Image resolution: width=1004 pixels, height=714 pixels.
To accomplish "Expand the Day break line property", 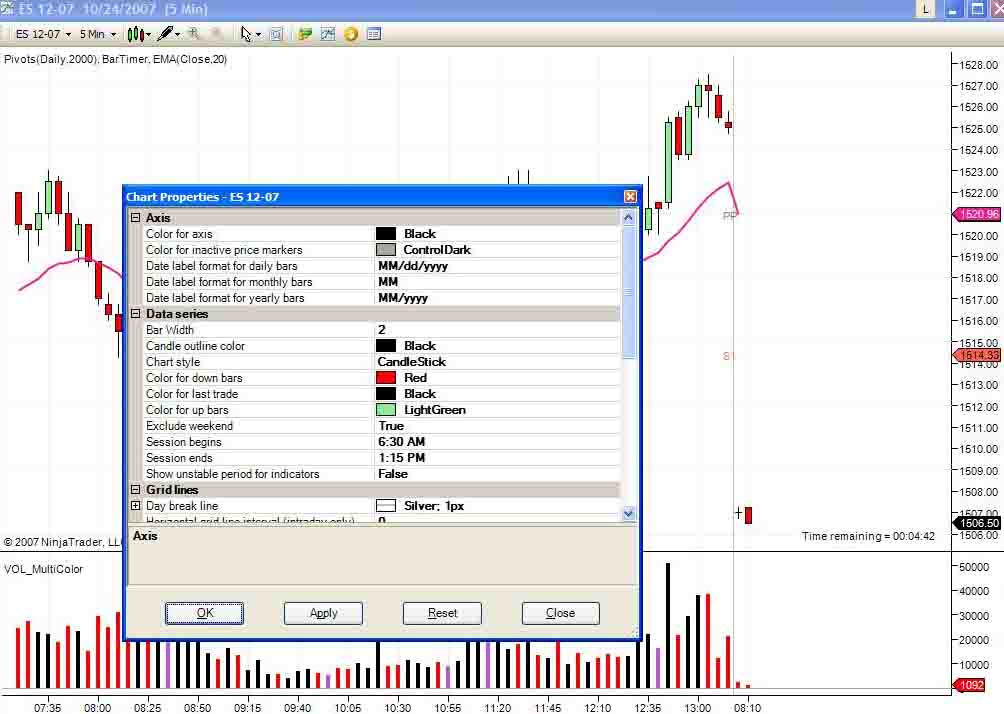I will pos(136,506).
